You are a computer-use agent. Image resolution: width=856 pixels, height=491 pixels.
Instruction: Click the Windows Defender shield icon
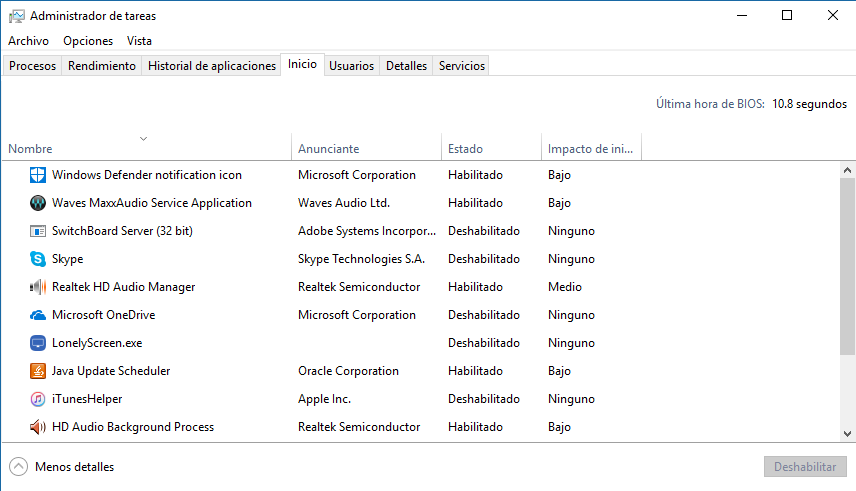(38, 175)
